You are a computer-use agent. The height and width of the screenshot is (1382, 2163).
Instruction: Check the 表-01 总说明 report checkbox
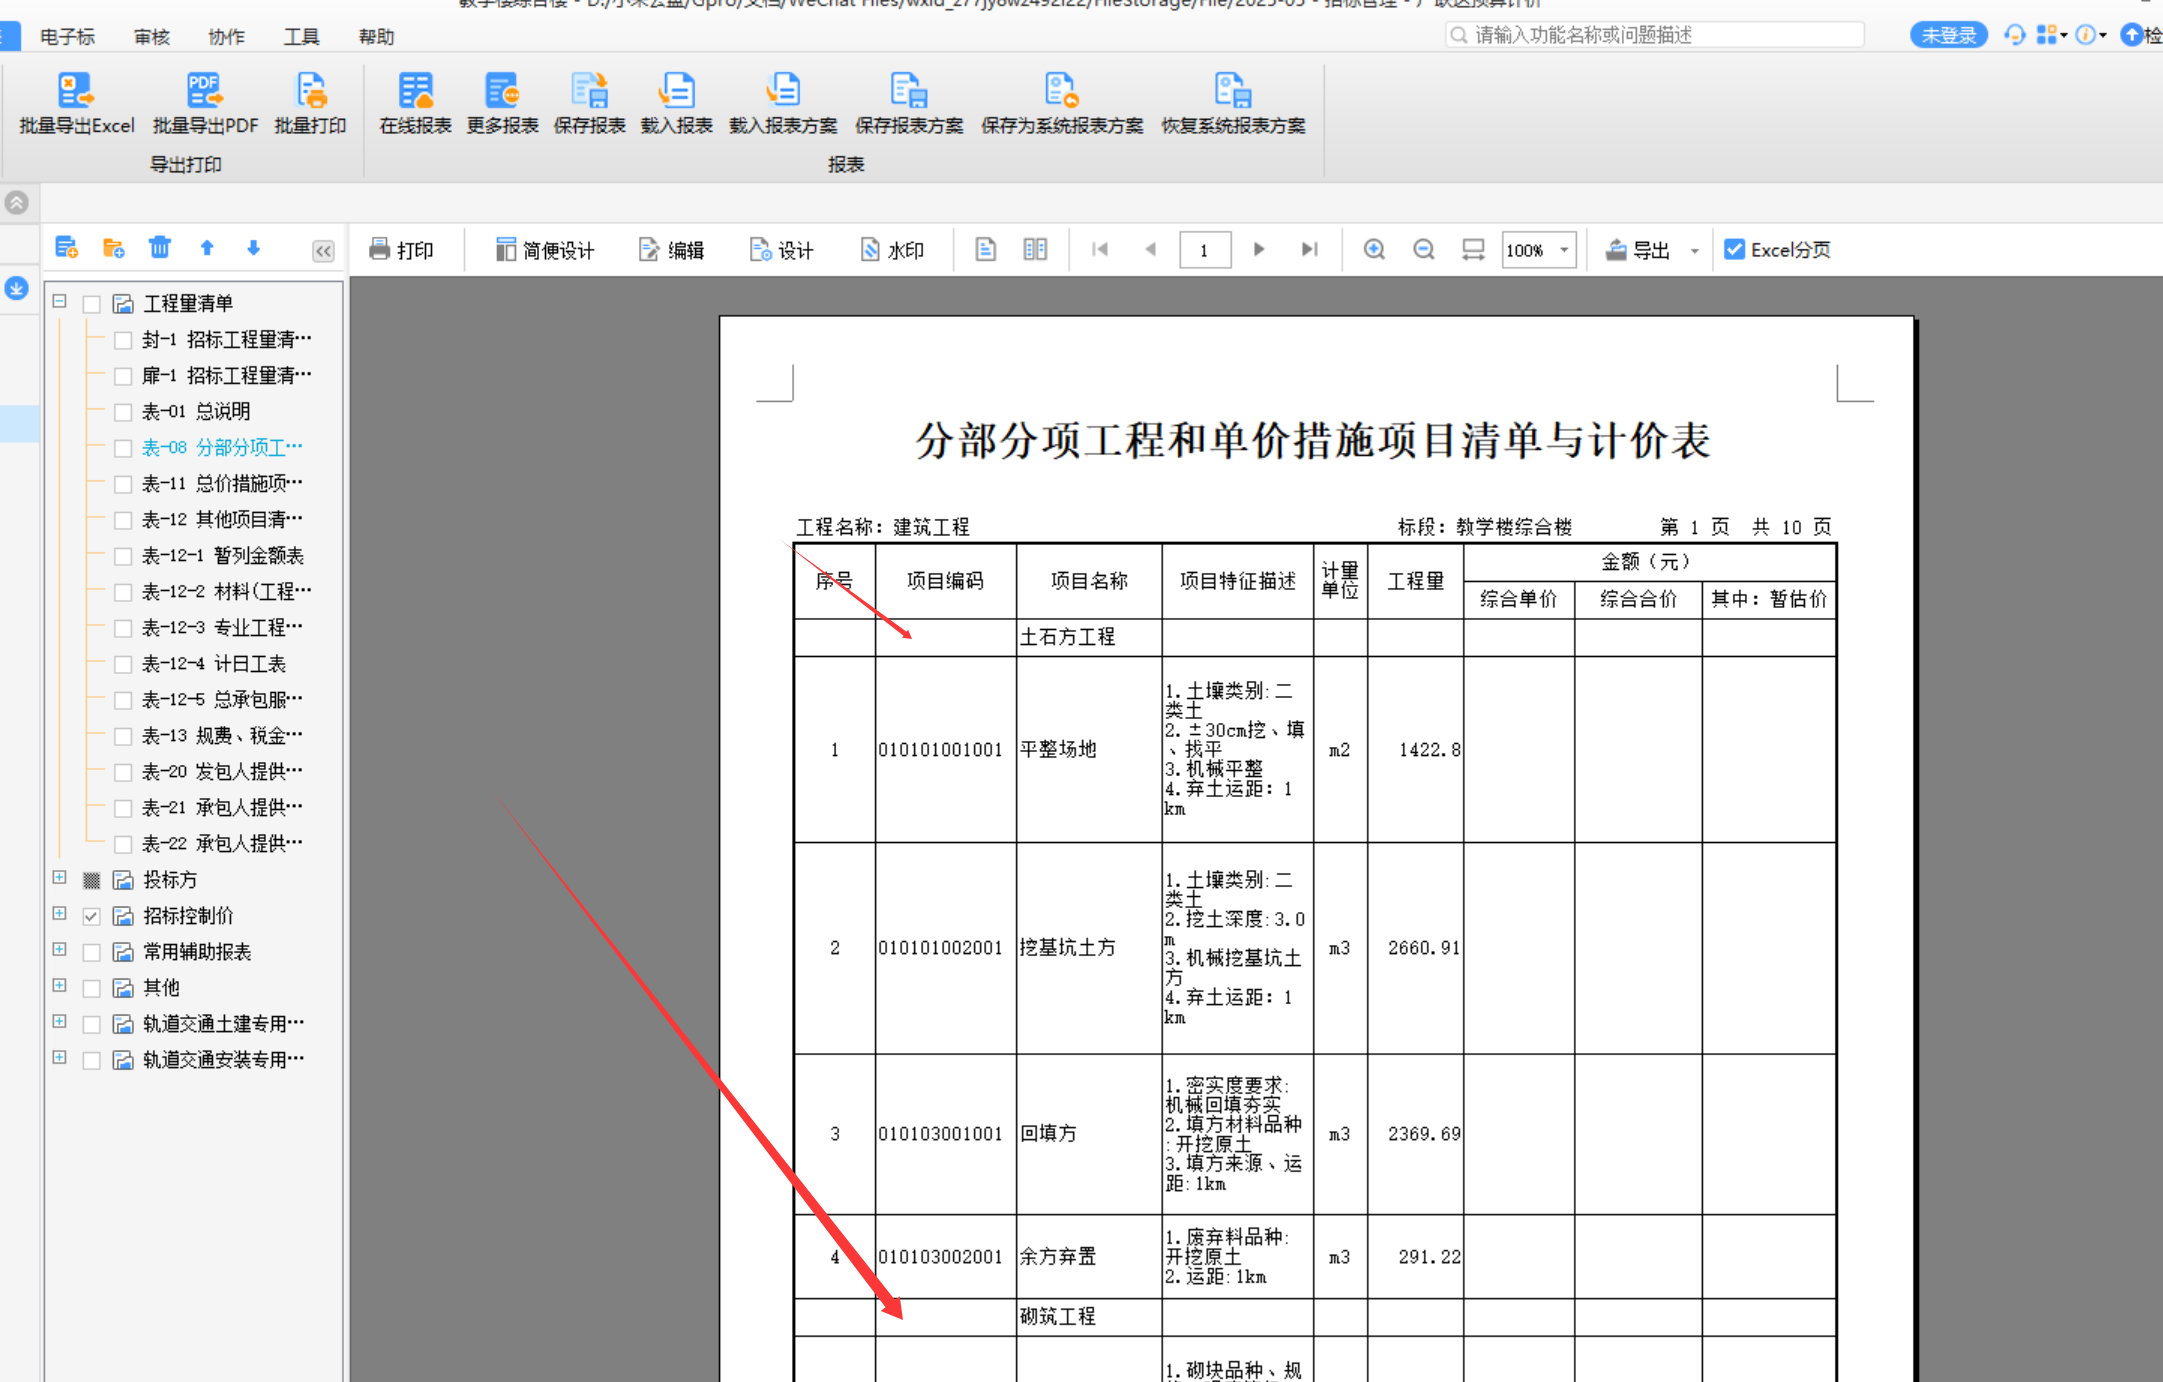click(123, 411)
